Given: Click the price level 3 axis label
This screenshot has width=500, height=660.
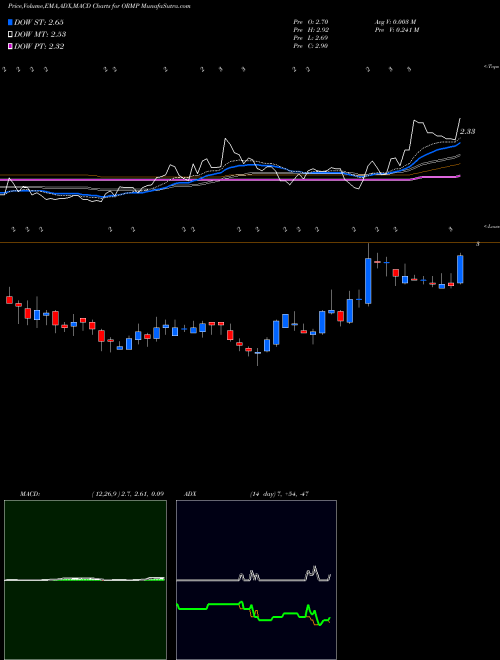Looking at the screenshot, I should (x=478, y=244).
